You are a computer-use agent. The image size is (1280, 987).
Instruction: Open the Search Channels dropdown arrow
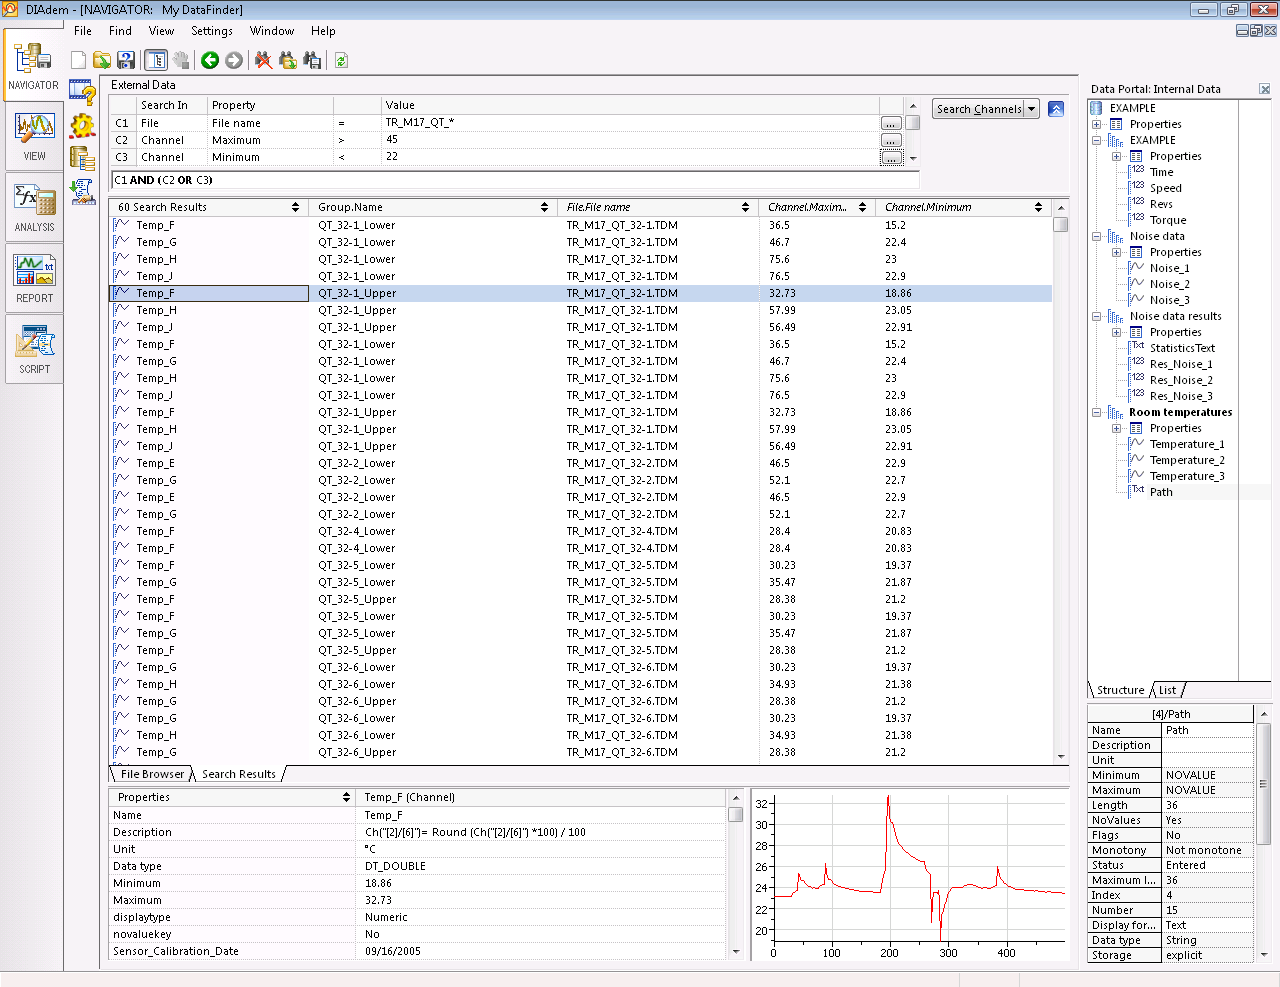coord(1032,109)
